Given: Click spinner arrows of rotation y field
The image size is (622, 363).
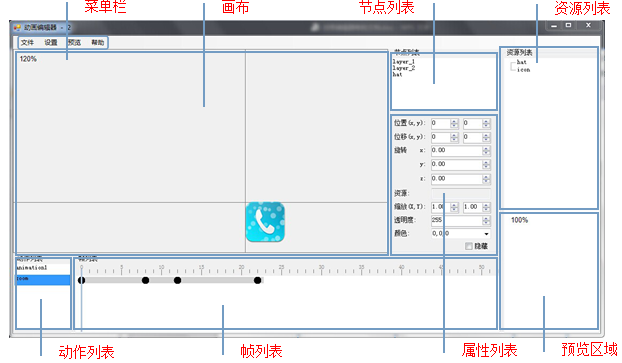Looking at the screenshot, I should click(486, 164).
